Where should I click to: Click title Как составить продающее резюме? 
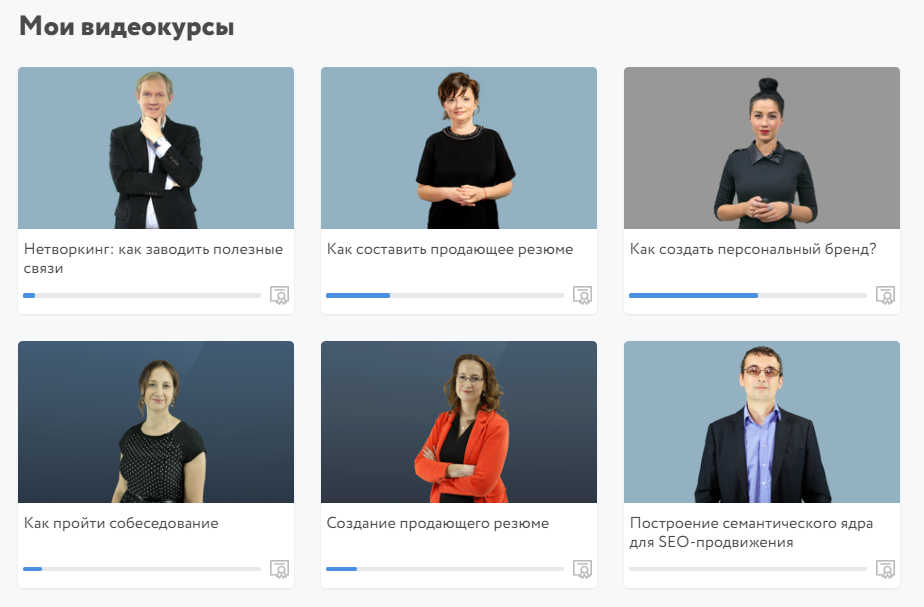(450, 249)
